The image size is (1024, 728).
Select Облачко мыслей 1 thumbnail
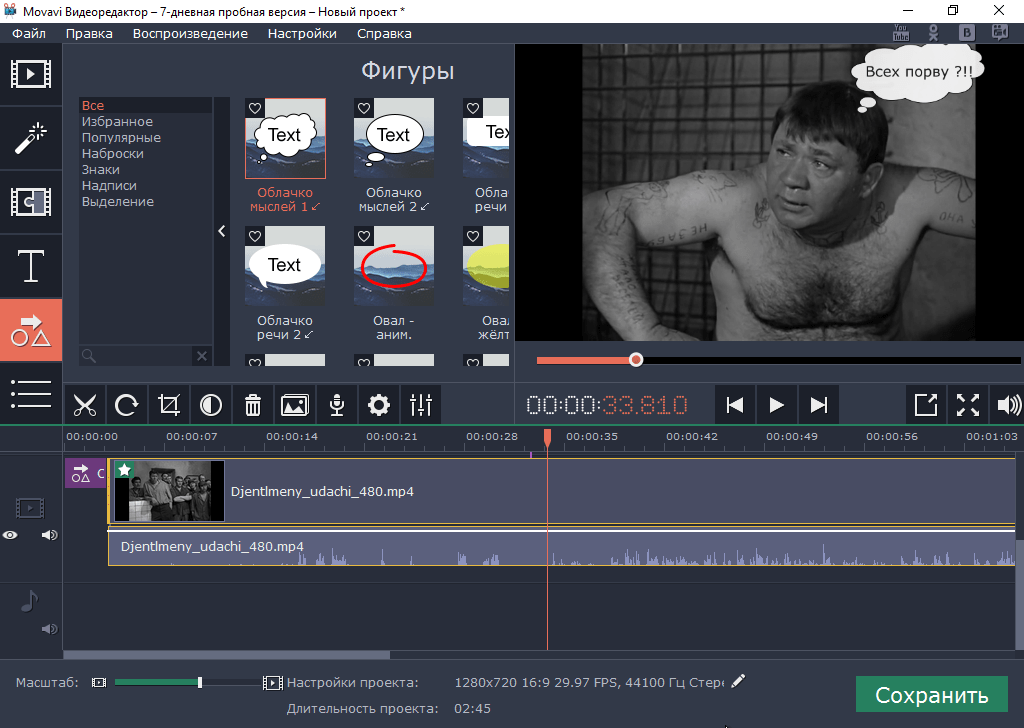pyautogui.click(x=285, y=138)
